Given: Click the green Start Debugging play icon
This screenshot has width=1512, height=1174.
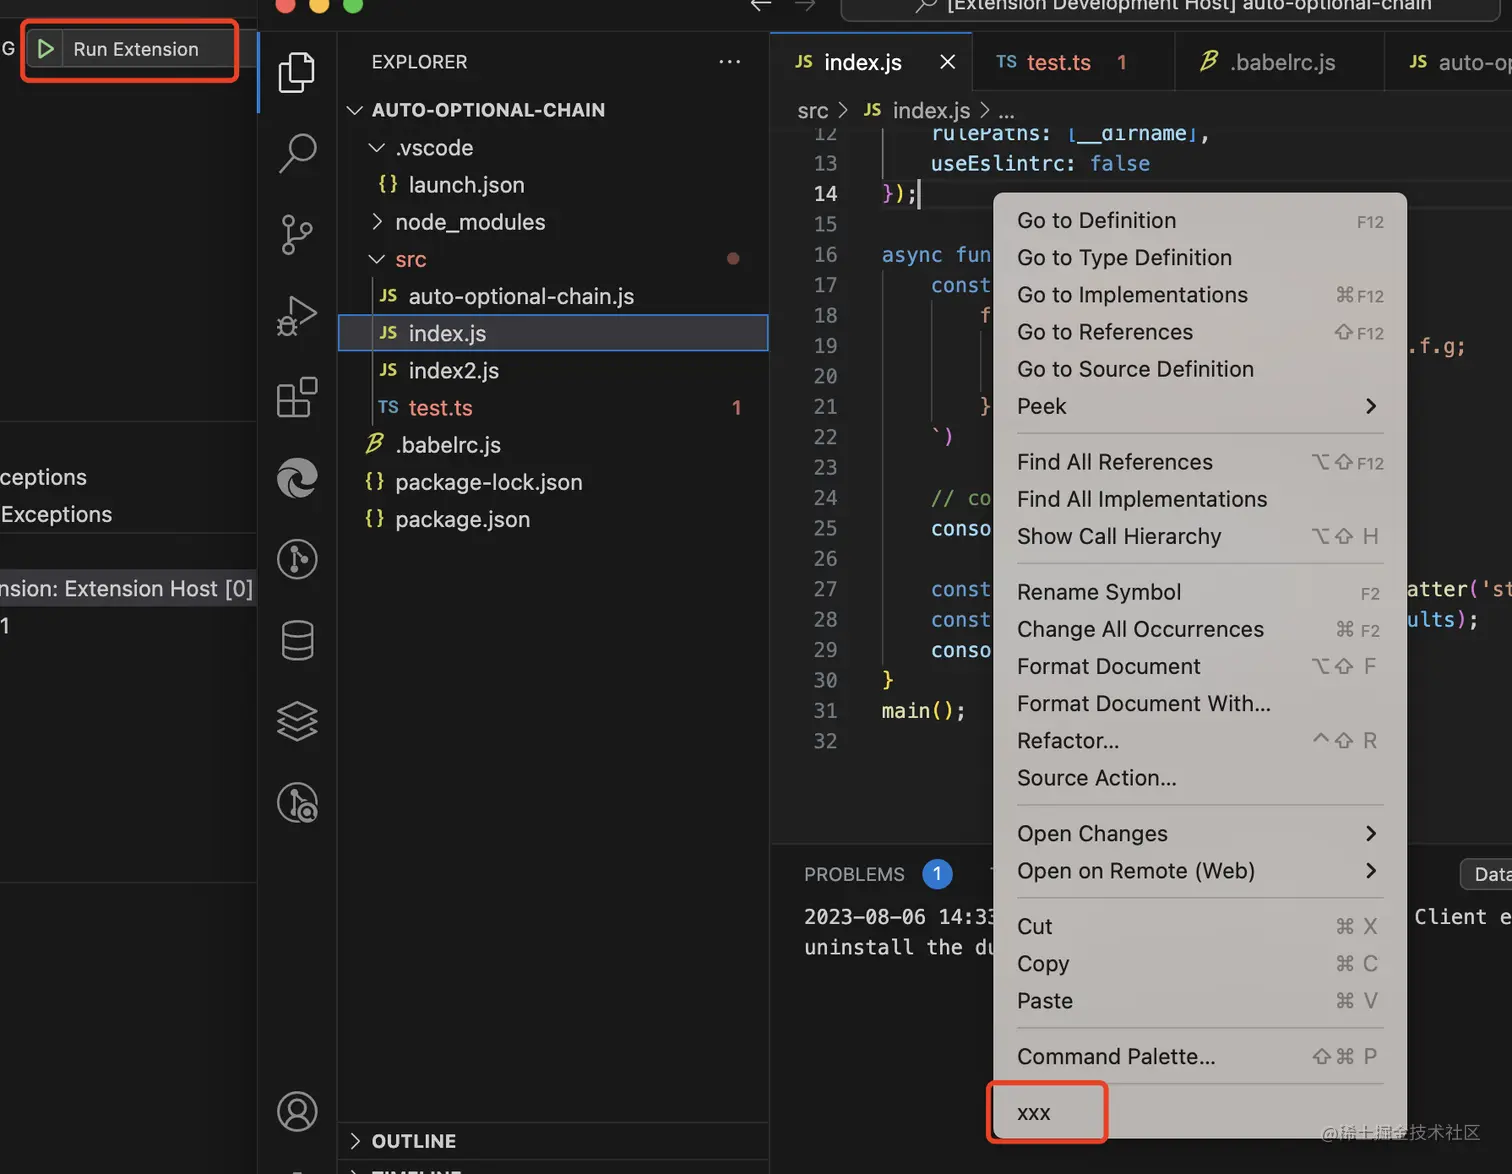Looking at the screenshot, I should coord(45,48).
